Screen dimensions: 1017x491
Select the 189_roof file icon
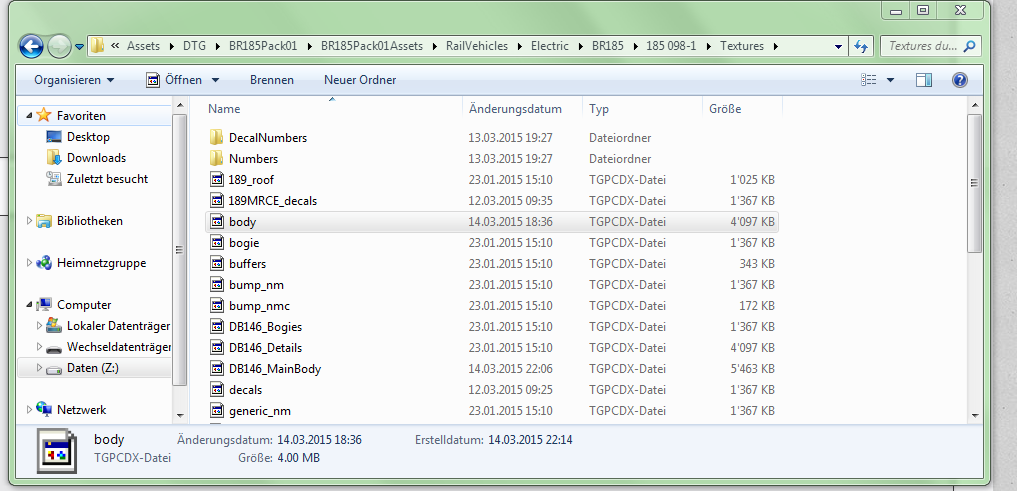(217, 180)
